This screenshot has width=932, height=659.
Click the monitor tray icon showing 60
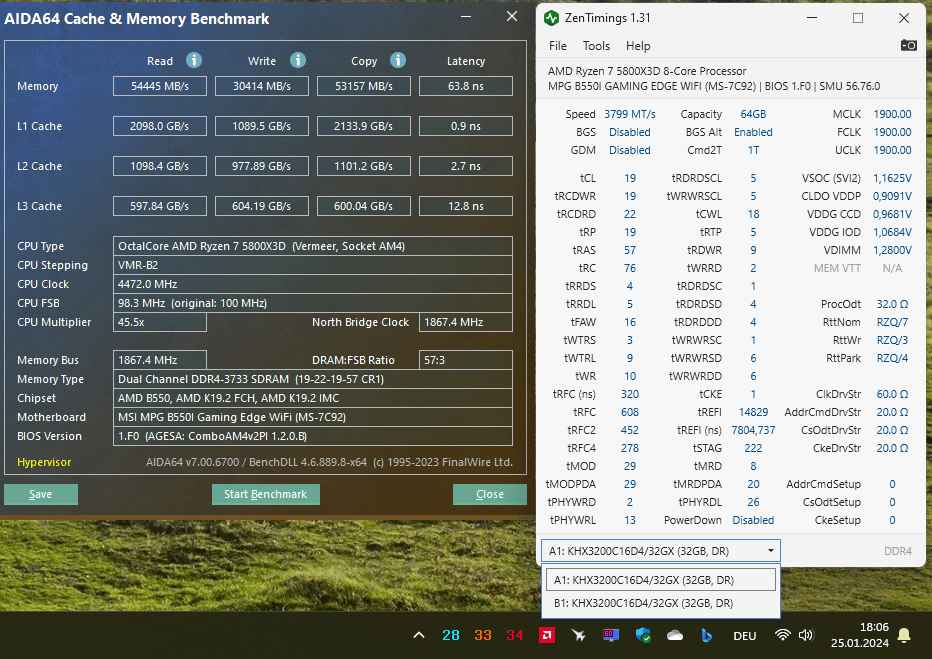(610, 635)
